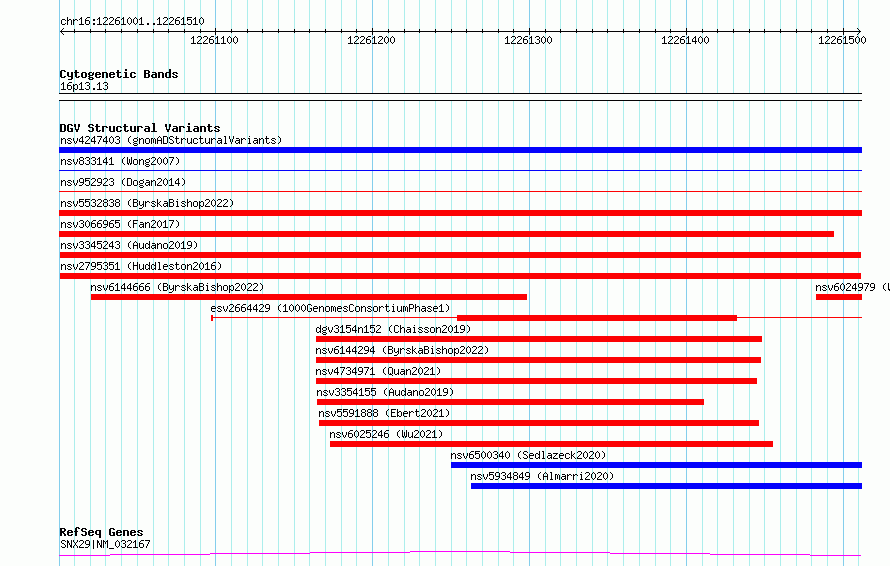
Task: Open nsv5591888 (Ebert2021) label
Action: (x=384, y=413)
